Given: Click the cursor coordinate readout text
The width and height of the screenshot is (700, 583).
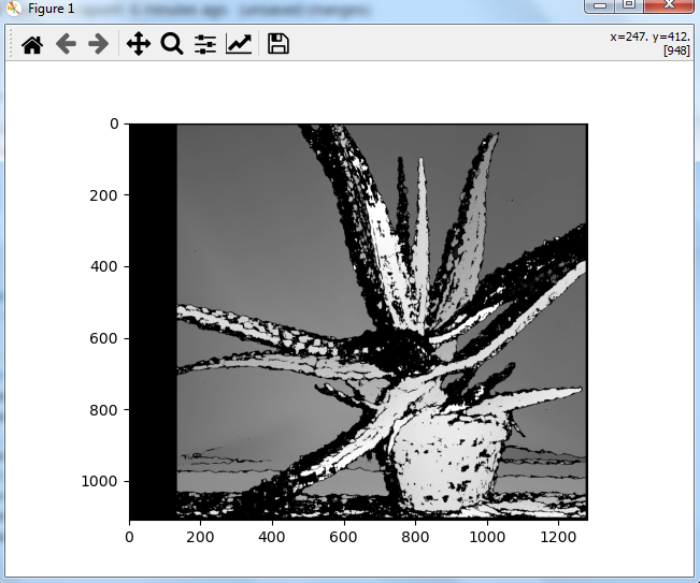Looking at the screenshot, I should click(x=650, y=43).
